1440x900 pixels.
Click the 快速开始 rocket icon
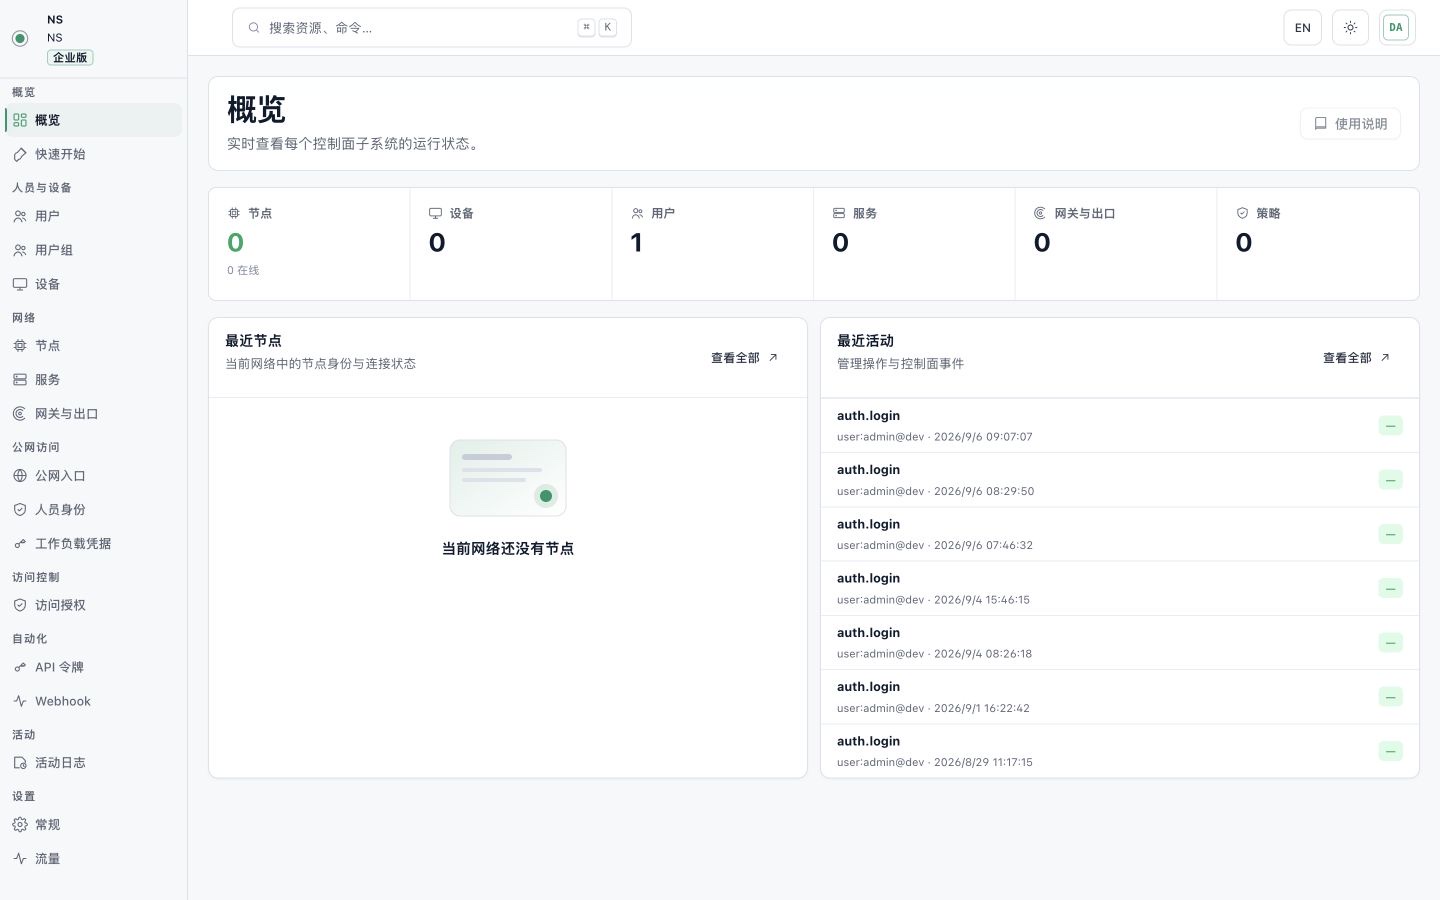click(x=20, y=154)
